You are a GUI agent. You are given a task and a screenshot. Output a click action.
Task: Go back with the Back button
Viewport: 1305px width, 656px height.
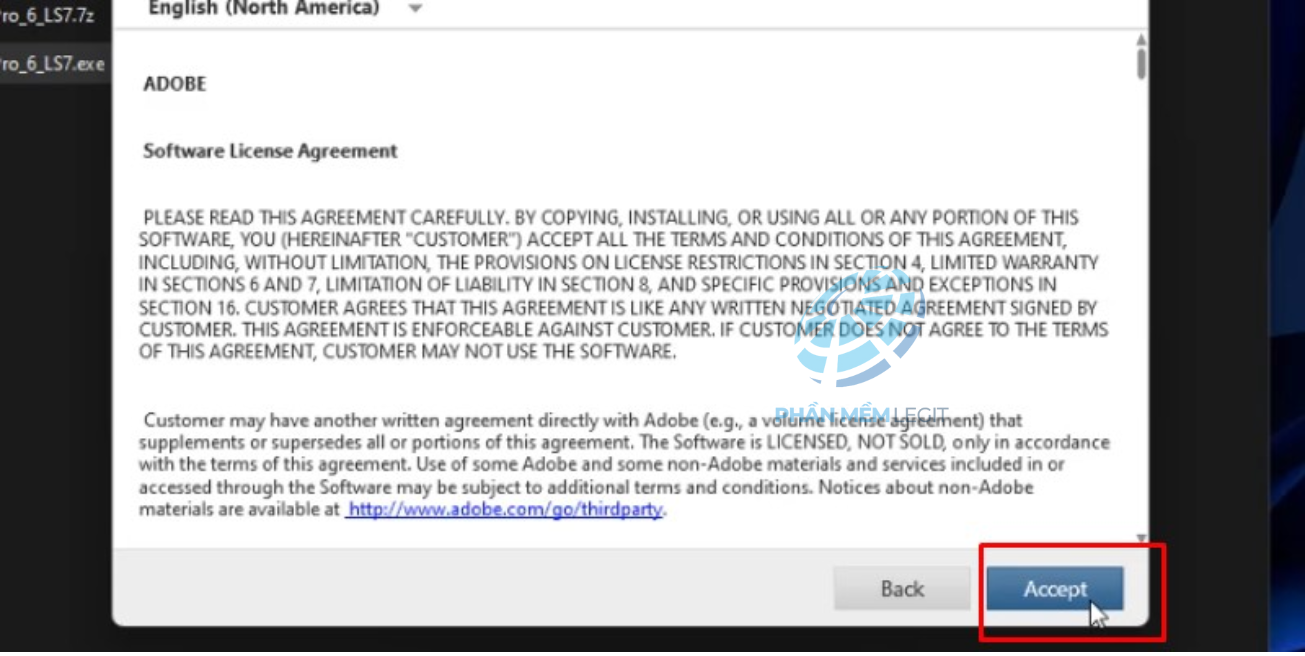point(902,589)
